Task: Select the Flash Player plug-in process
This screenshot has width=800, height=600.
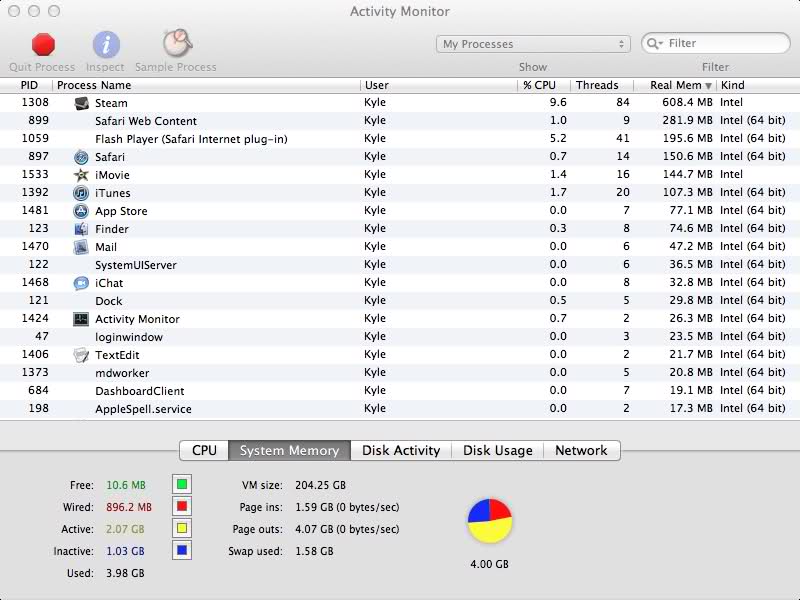Action: (x=400, y=139)
